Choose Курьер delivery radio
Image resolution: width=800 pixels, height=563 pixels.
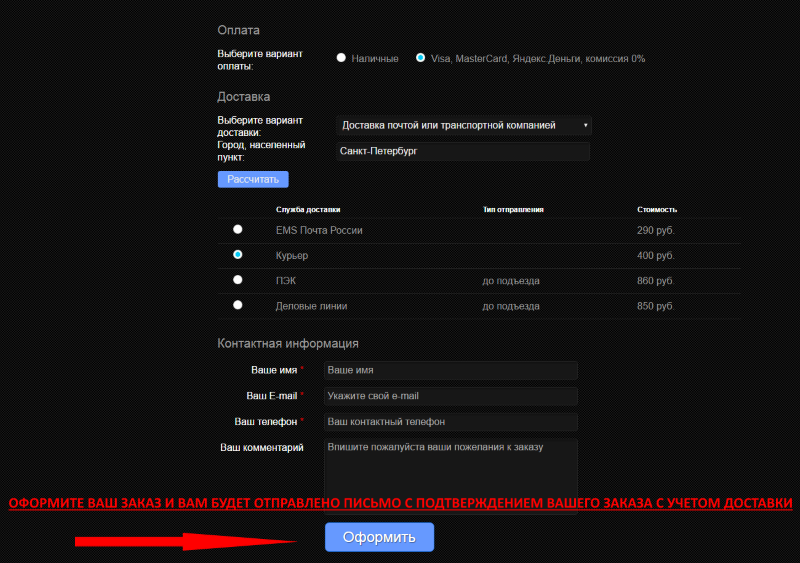(x=238, y=254)
